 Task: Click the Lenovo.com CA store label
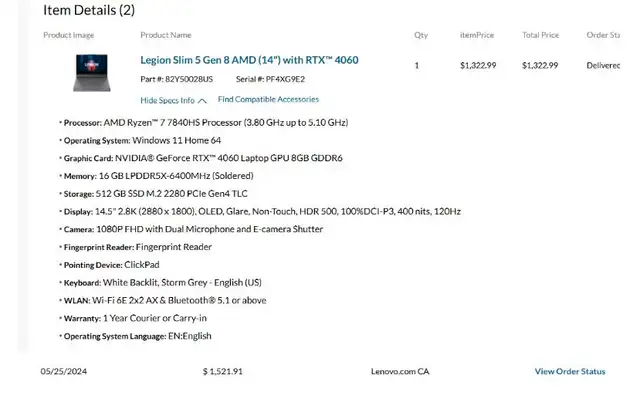pos(400,371)
